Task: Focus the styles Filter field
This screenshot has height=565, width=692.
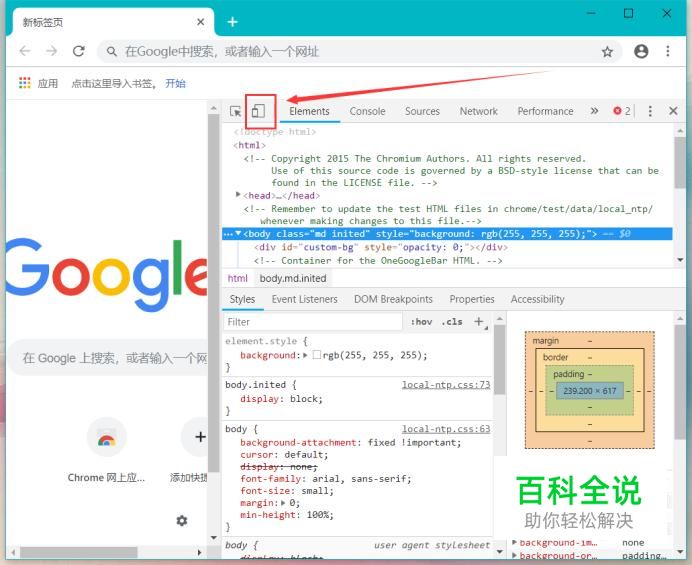Action: pyautogui.click(x=312, y=322)
